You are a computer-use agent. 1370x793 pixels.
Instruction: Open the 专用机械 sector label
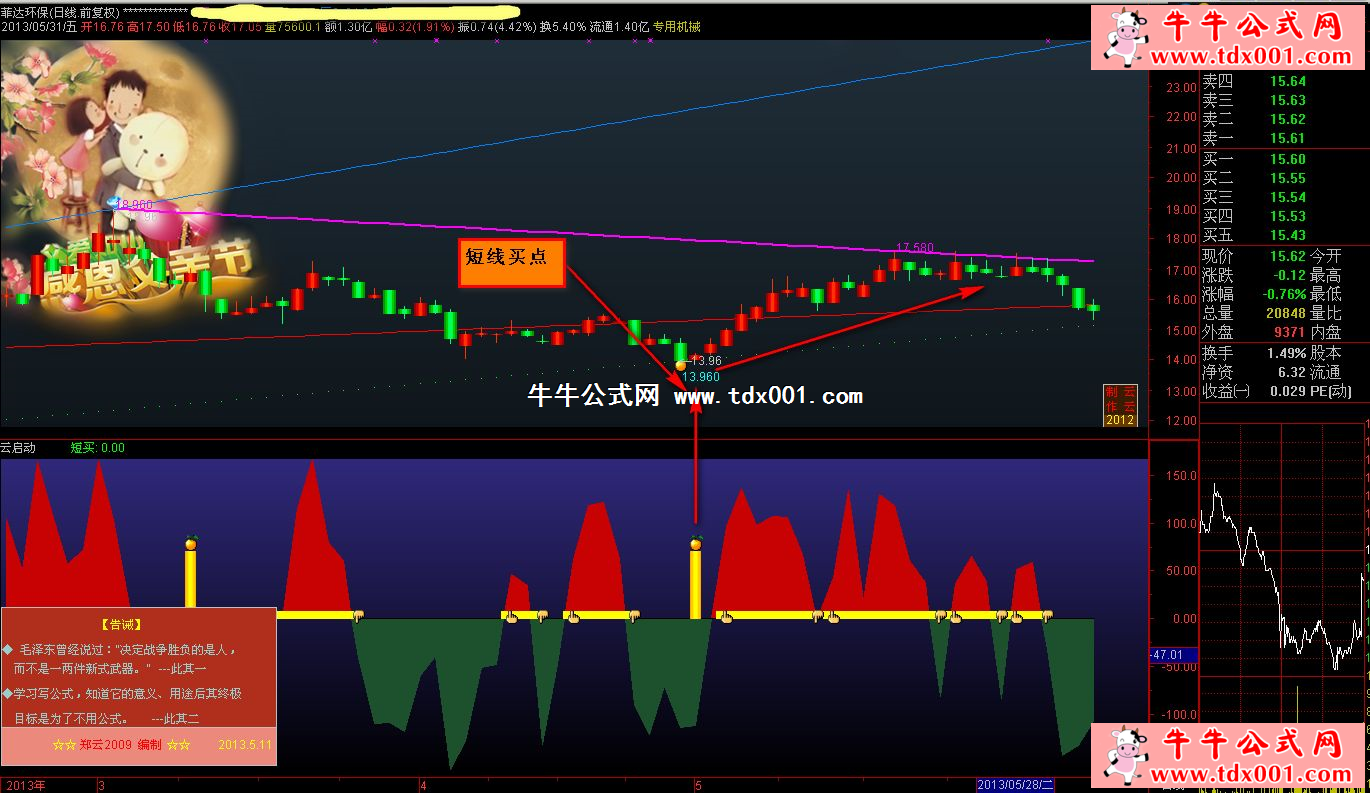click(x=677, y=27)
